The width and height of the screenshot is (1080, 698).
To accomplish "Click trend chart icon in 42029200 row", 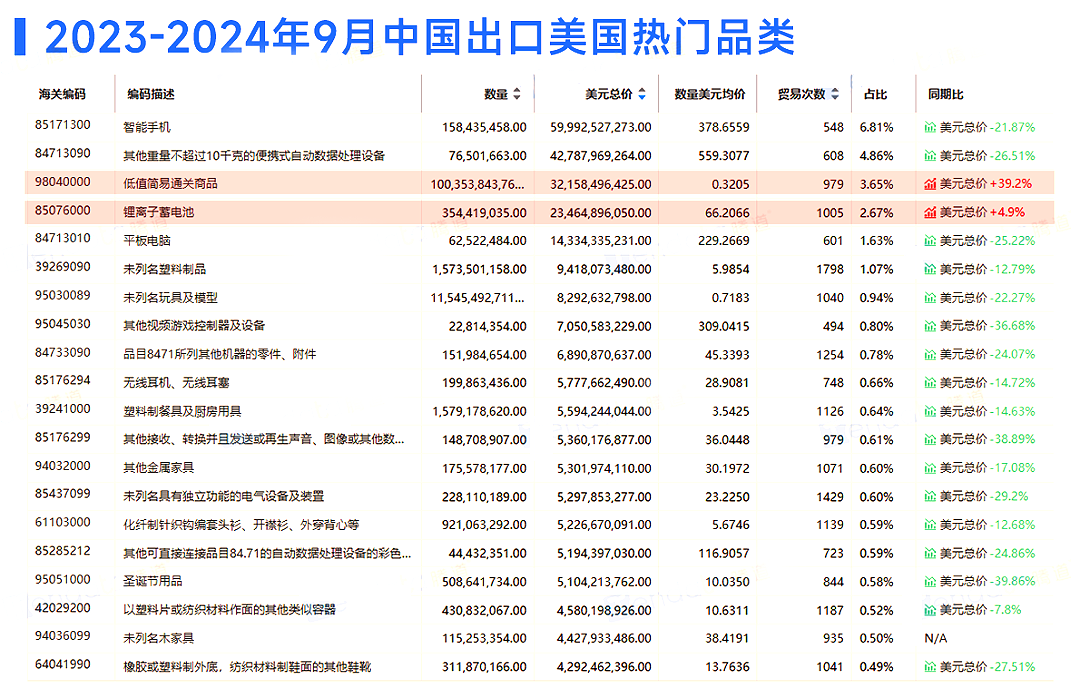I will point(930,610).
